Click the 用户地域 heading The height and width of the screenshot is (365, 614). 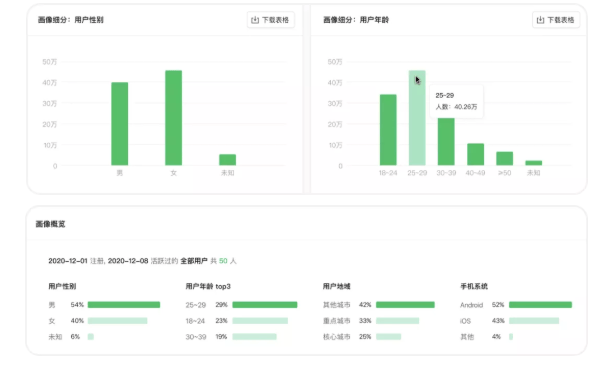(336, 286)
